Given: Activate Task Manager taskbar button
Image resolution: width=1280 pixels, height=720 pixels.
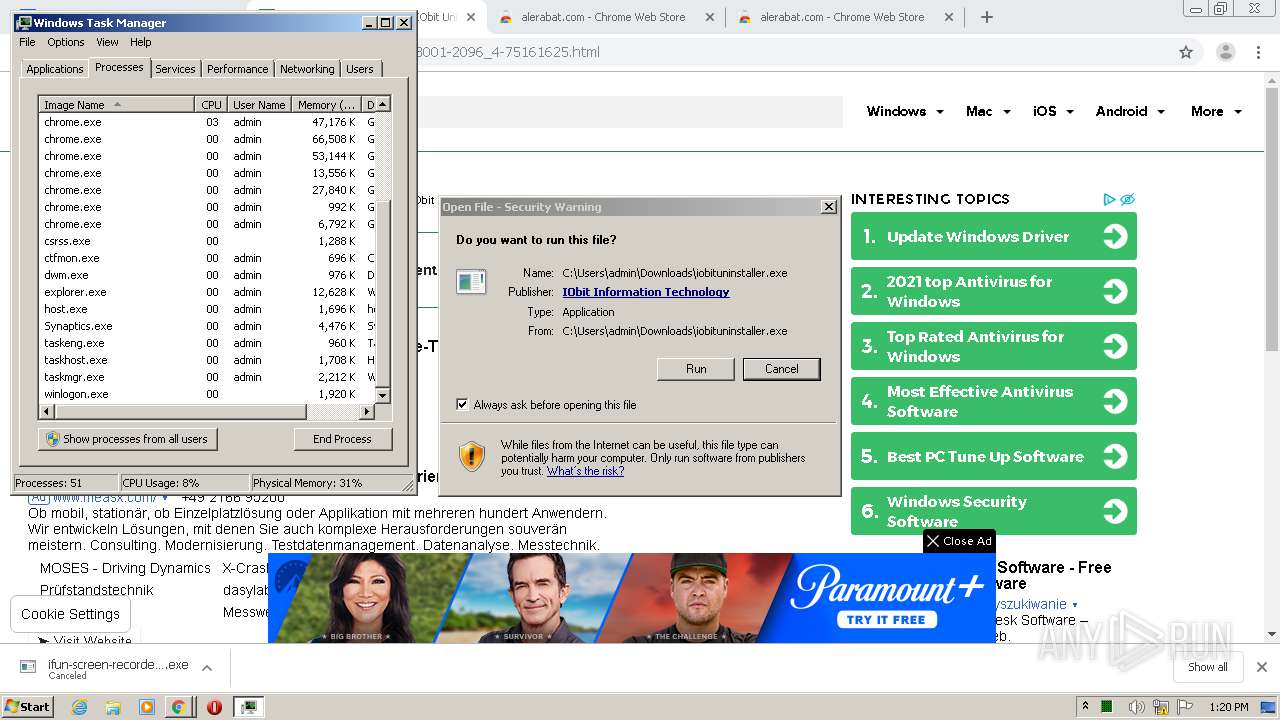Looking at the screenshot, I should (248, 707).
